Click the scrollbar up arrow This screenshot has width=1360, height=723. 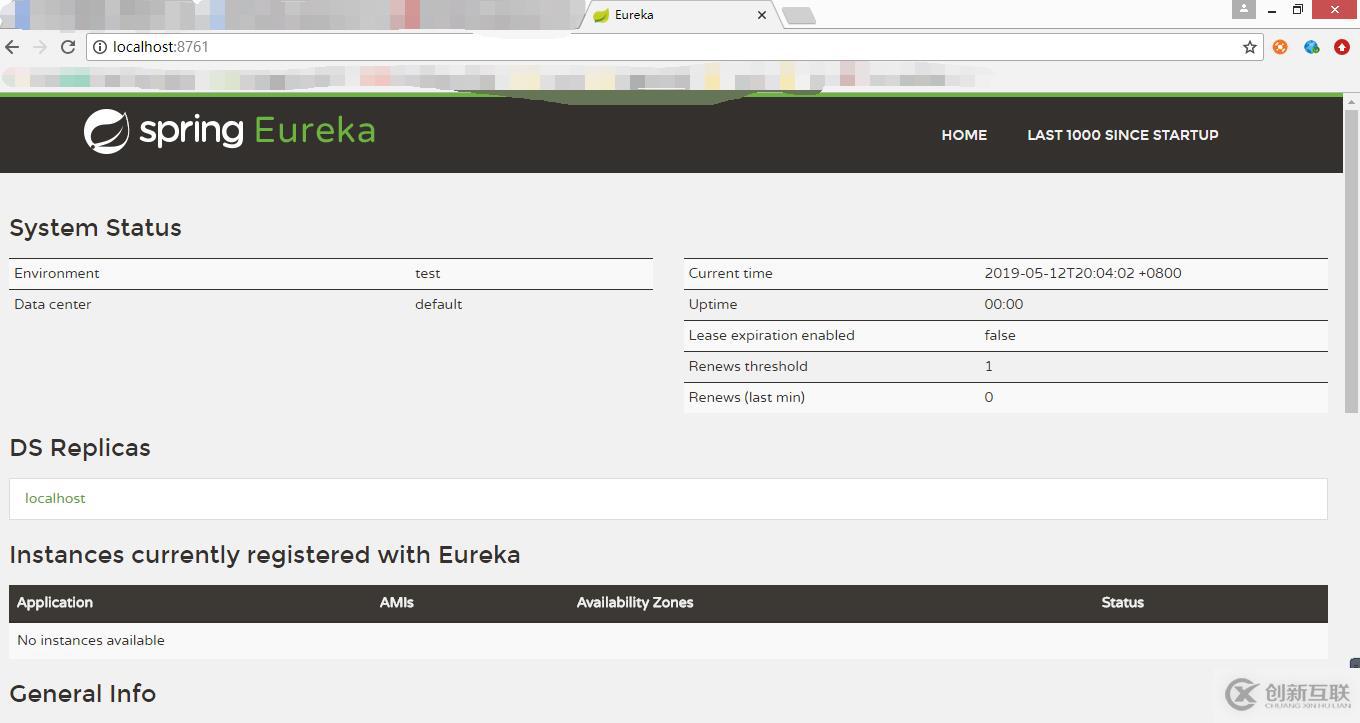1351,102
